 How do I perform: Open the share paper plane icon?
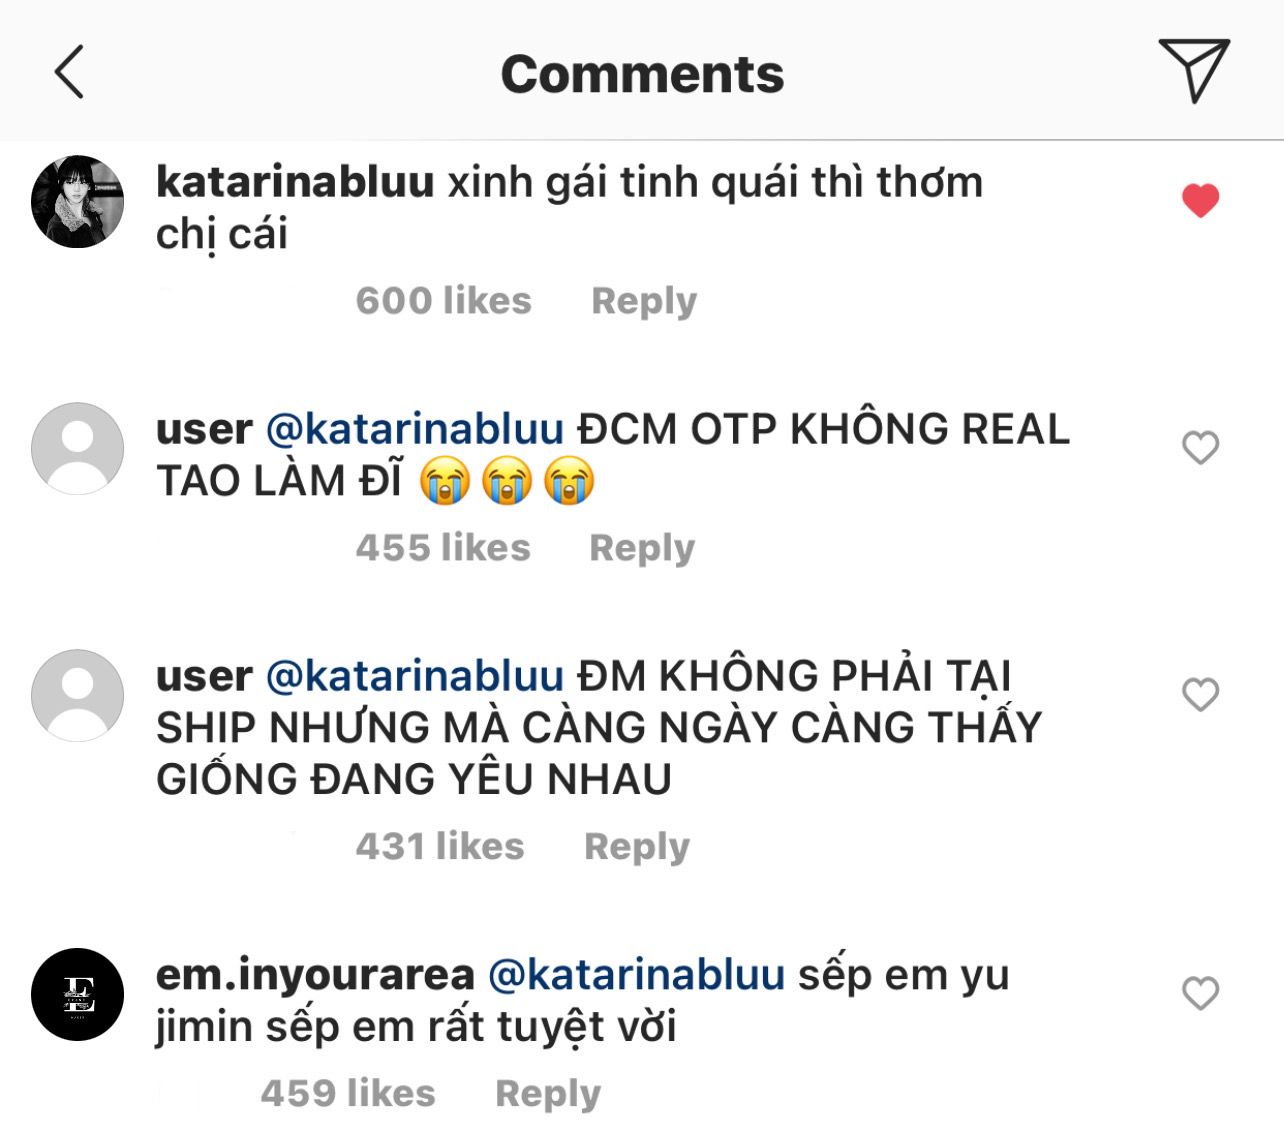point(1193,70)
